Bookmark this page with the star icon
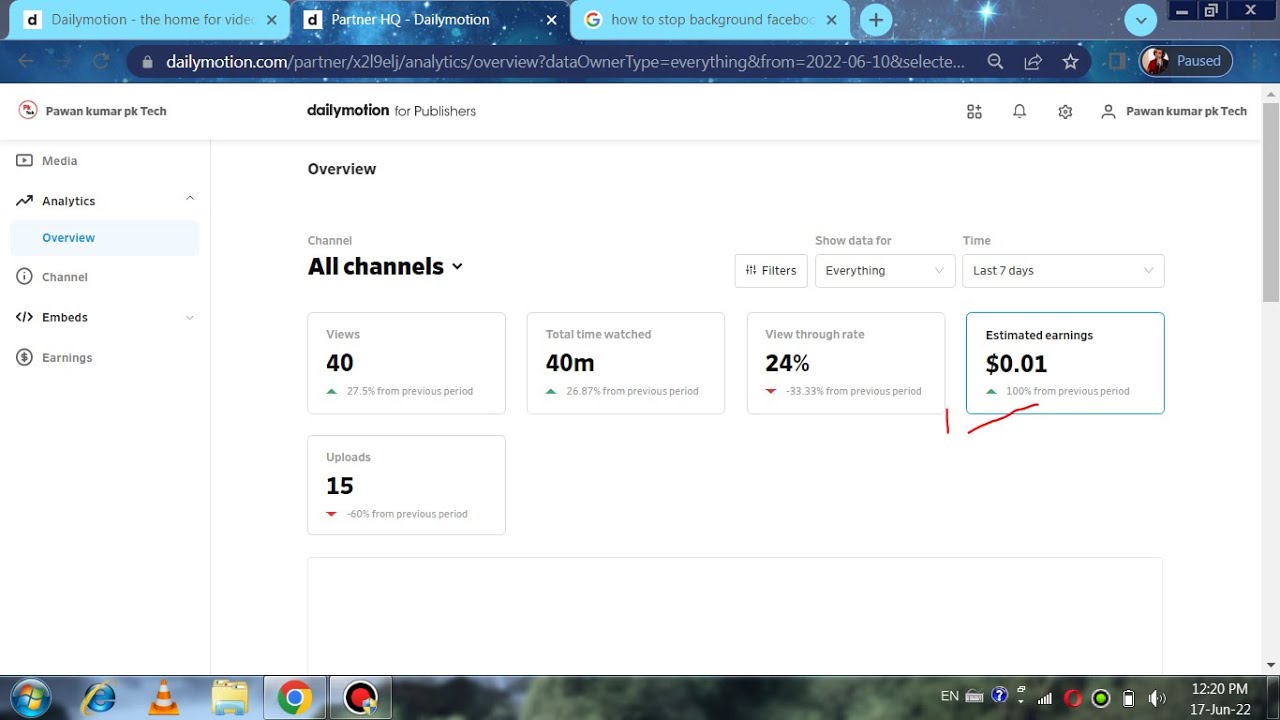Screen dimensions: 1280x720 click(1070, 62)
